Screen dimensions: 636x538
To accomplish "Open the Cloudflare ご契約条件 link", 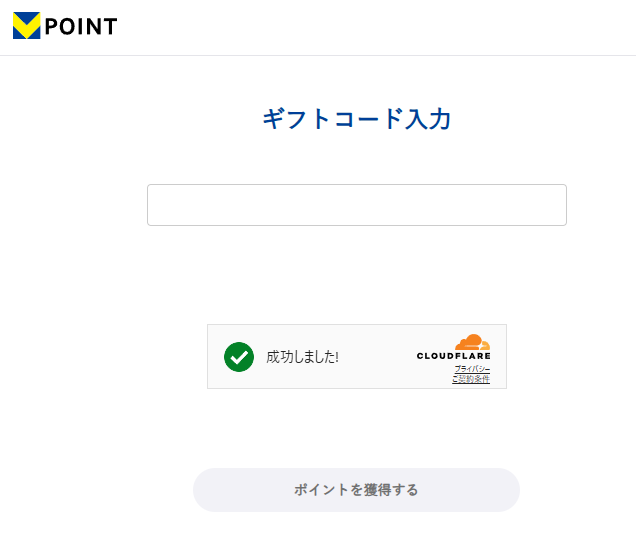I will point(471,379).
